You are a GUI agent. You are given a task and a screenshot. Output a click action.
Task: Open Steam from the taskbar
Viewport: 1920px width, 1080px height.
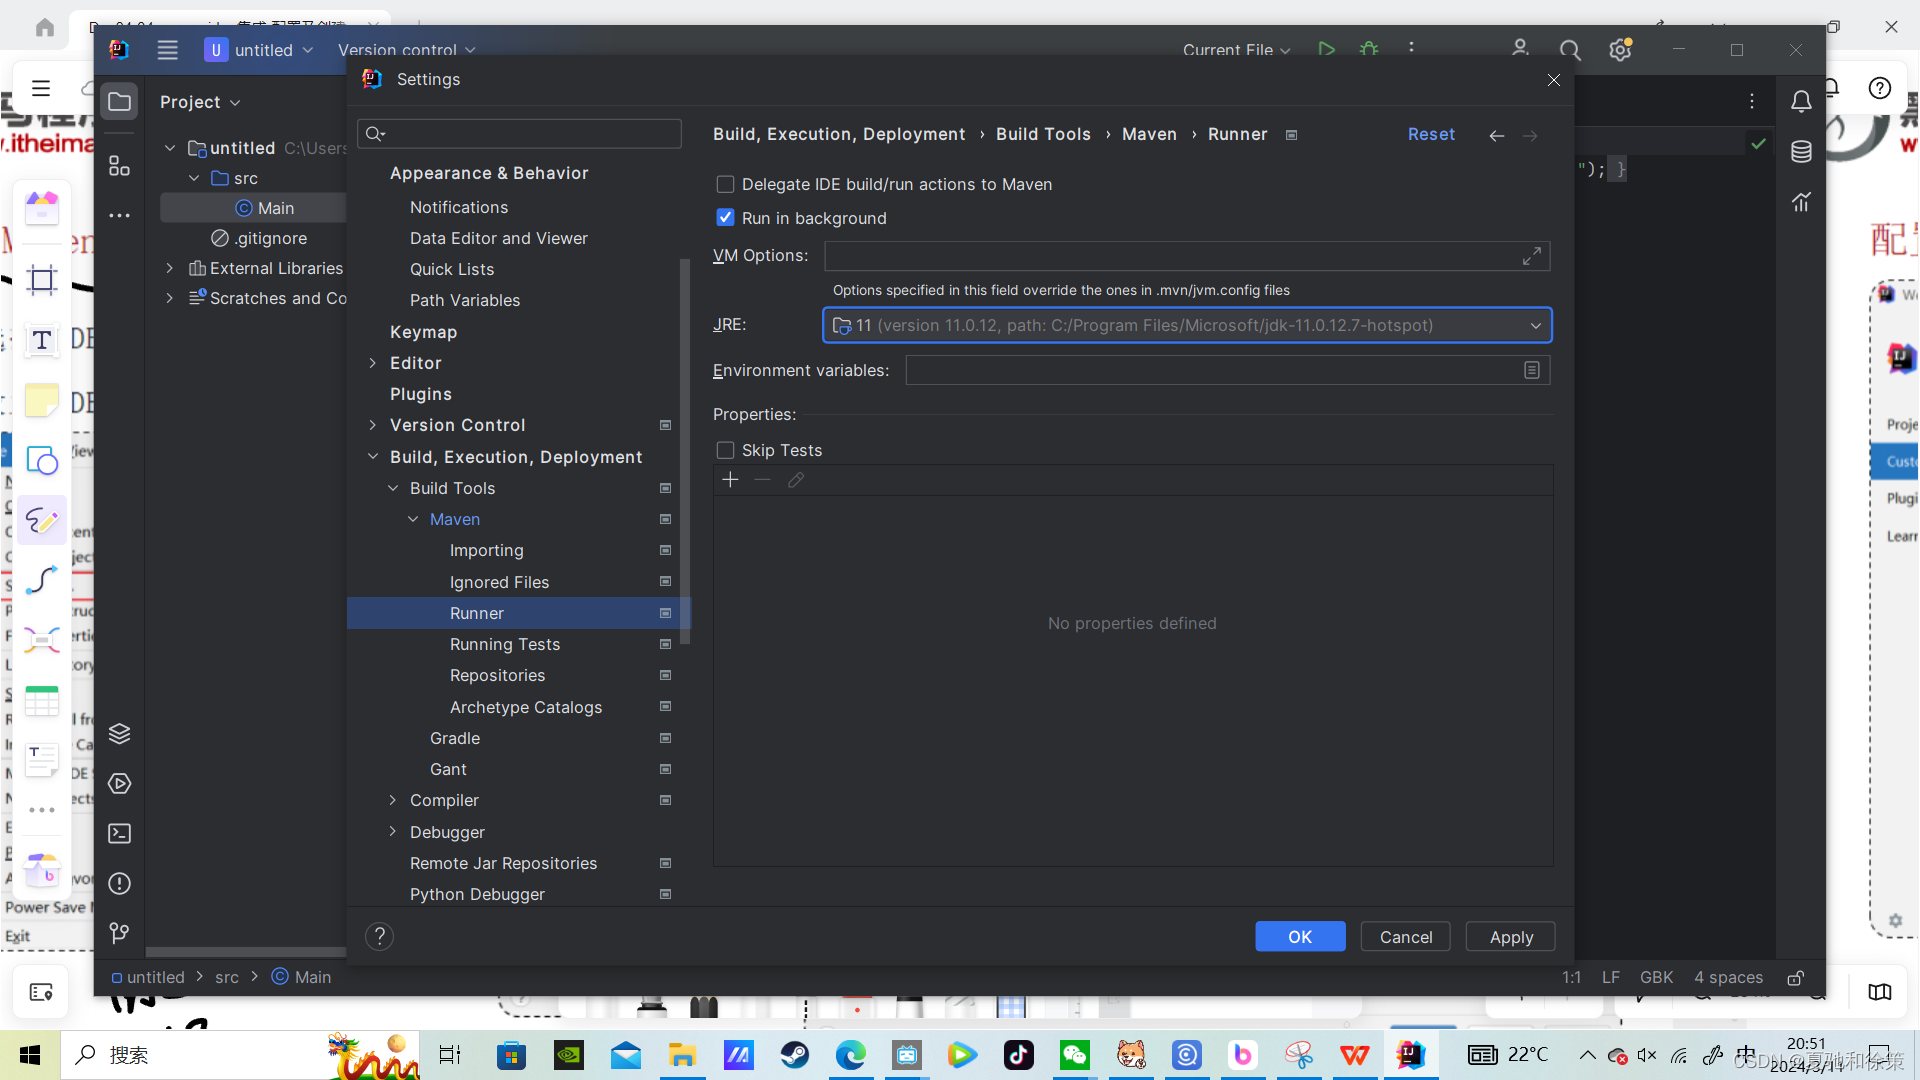(x=795, y=1055)
